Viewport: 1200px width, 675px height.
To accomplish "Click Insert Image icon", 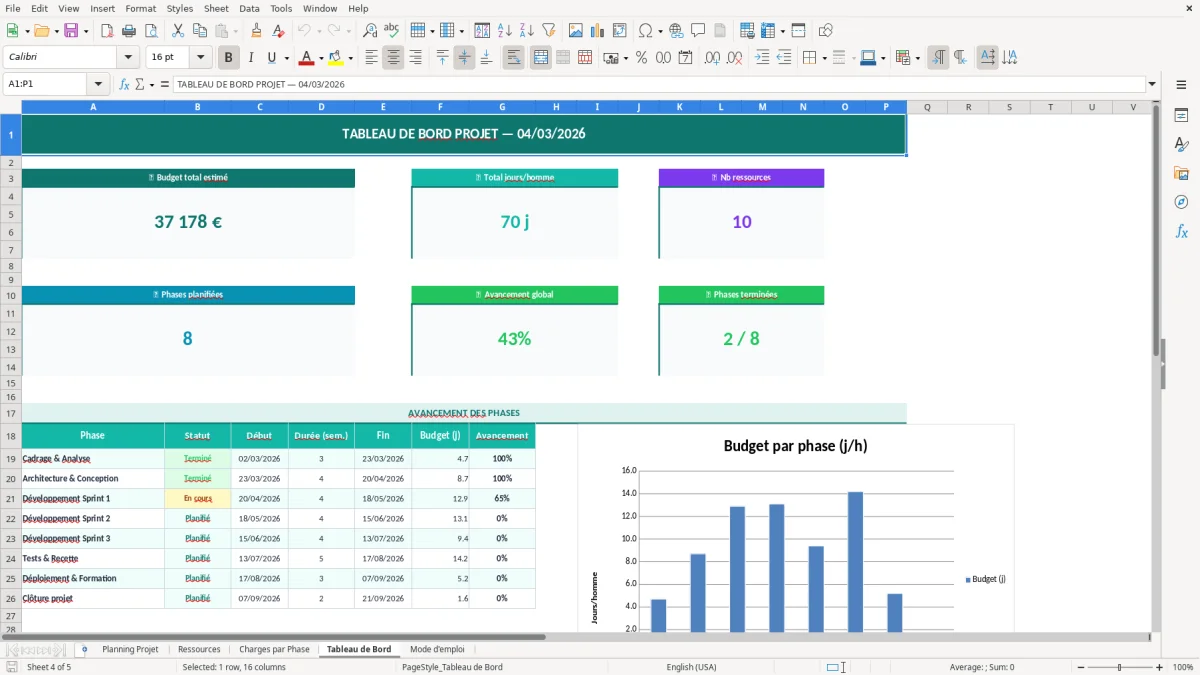I will [576, 31].
